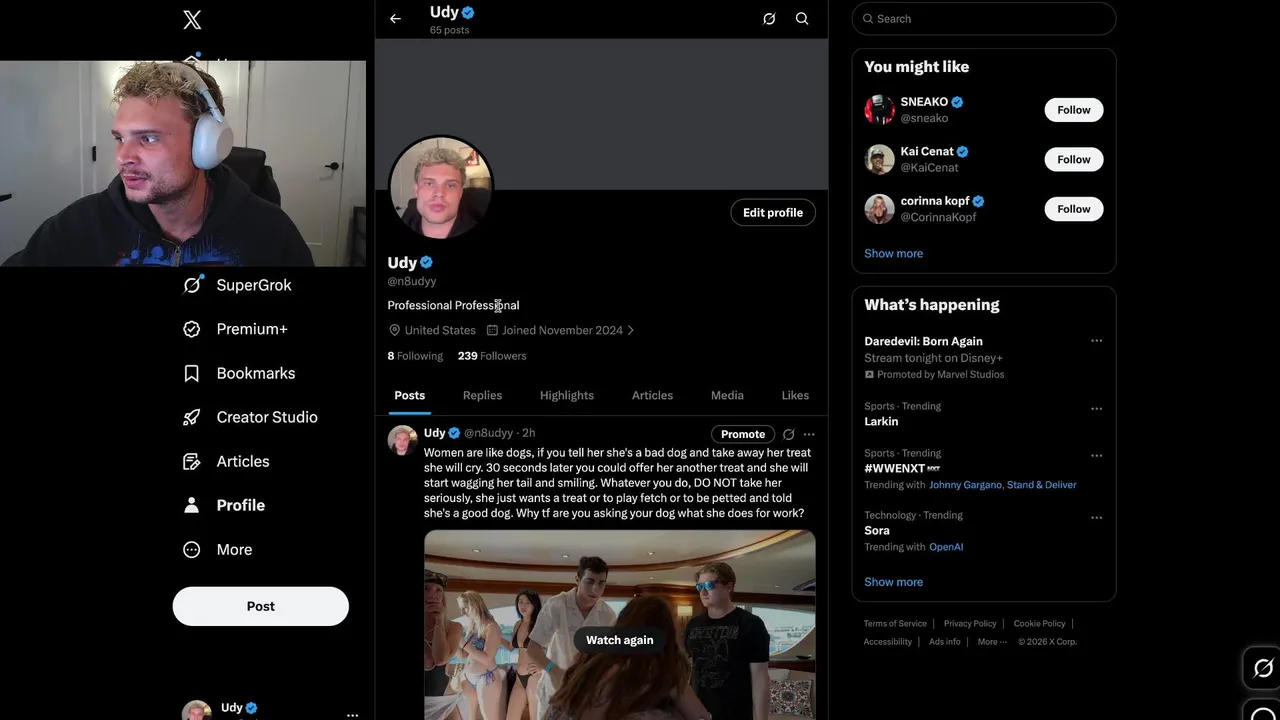1280x720 pixels.
Task: Go to Profile in the sidebar
Action: click(224, 505)
